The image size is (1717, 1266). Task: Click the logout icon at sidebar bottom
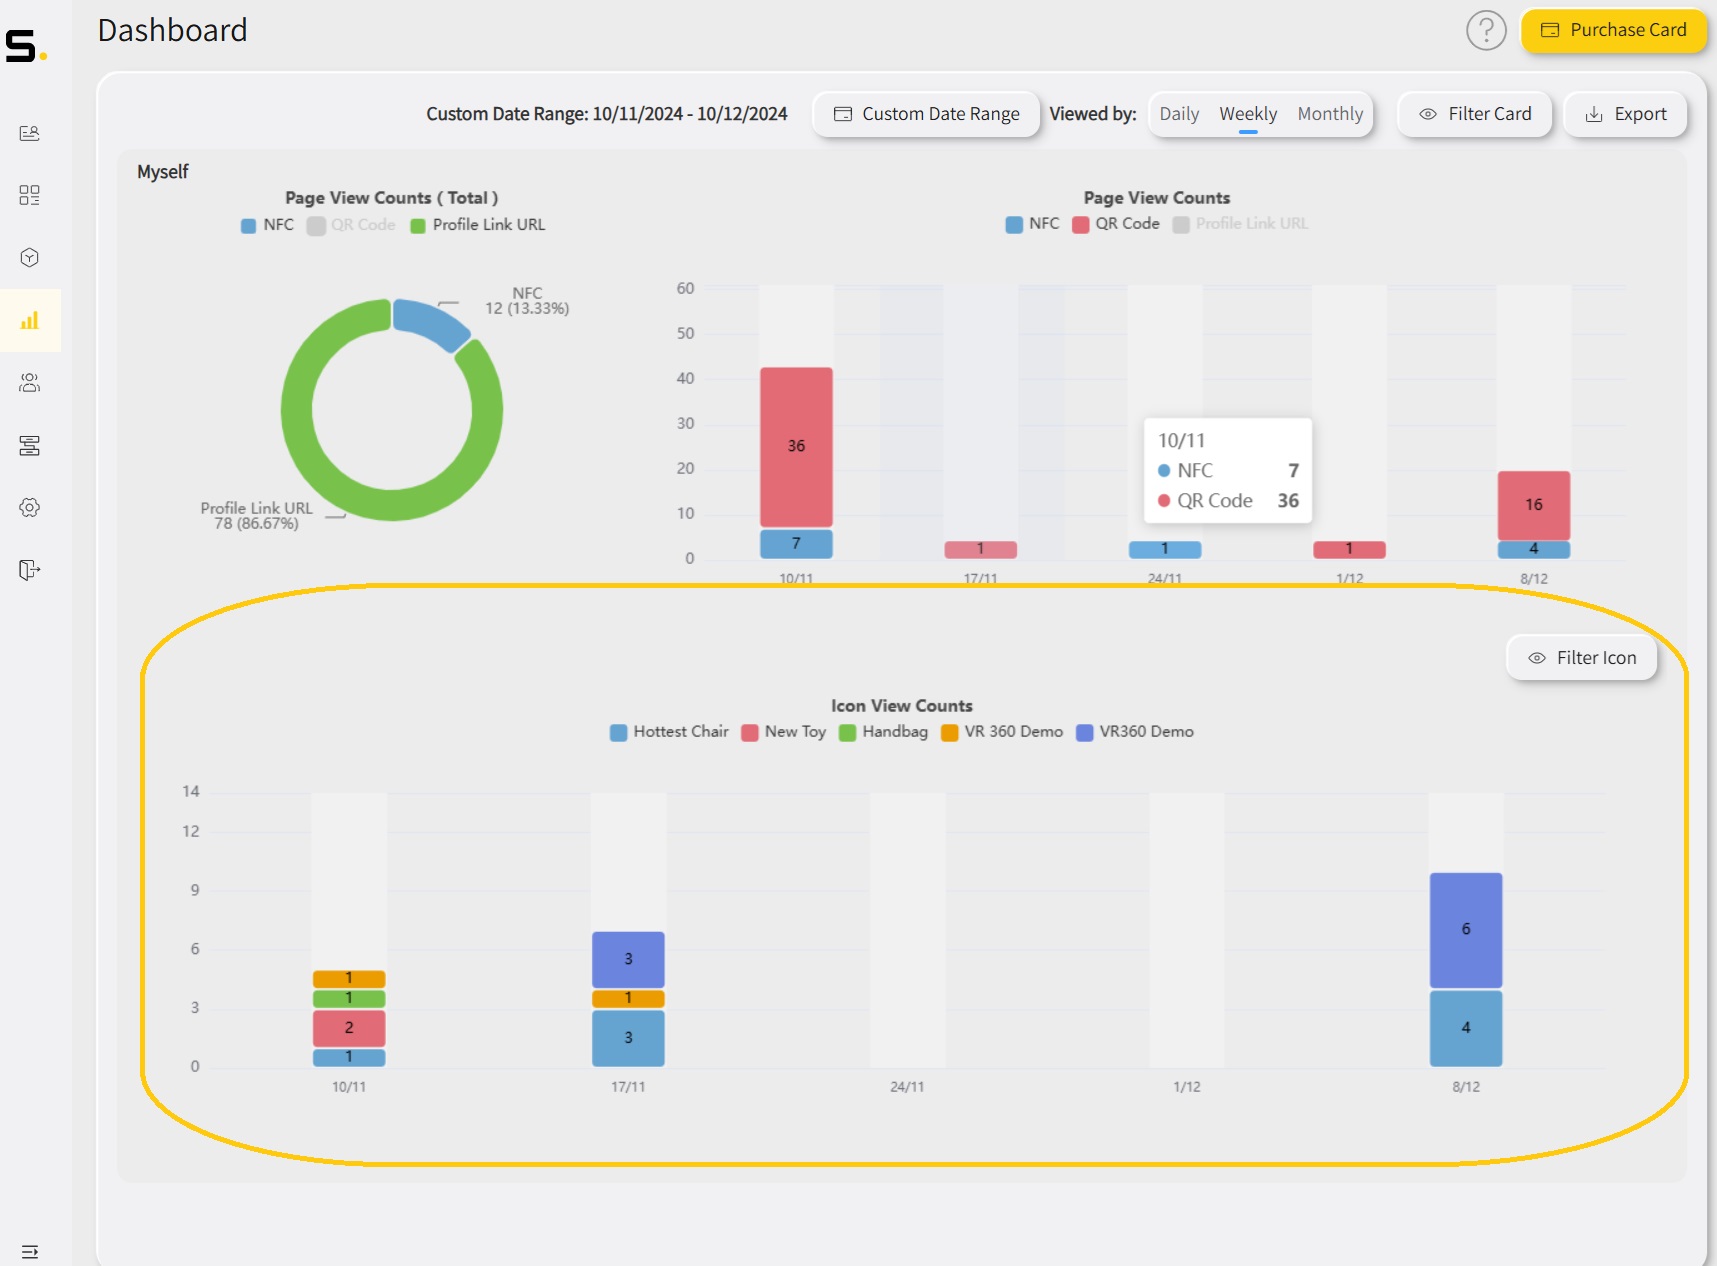(30, 570)
